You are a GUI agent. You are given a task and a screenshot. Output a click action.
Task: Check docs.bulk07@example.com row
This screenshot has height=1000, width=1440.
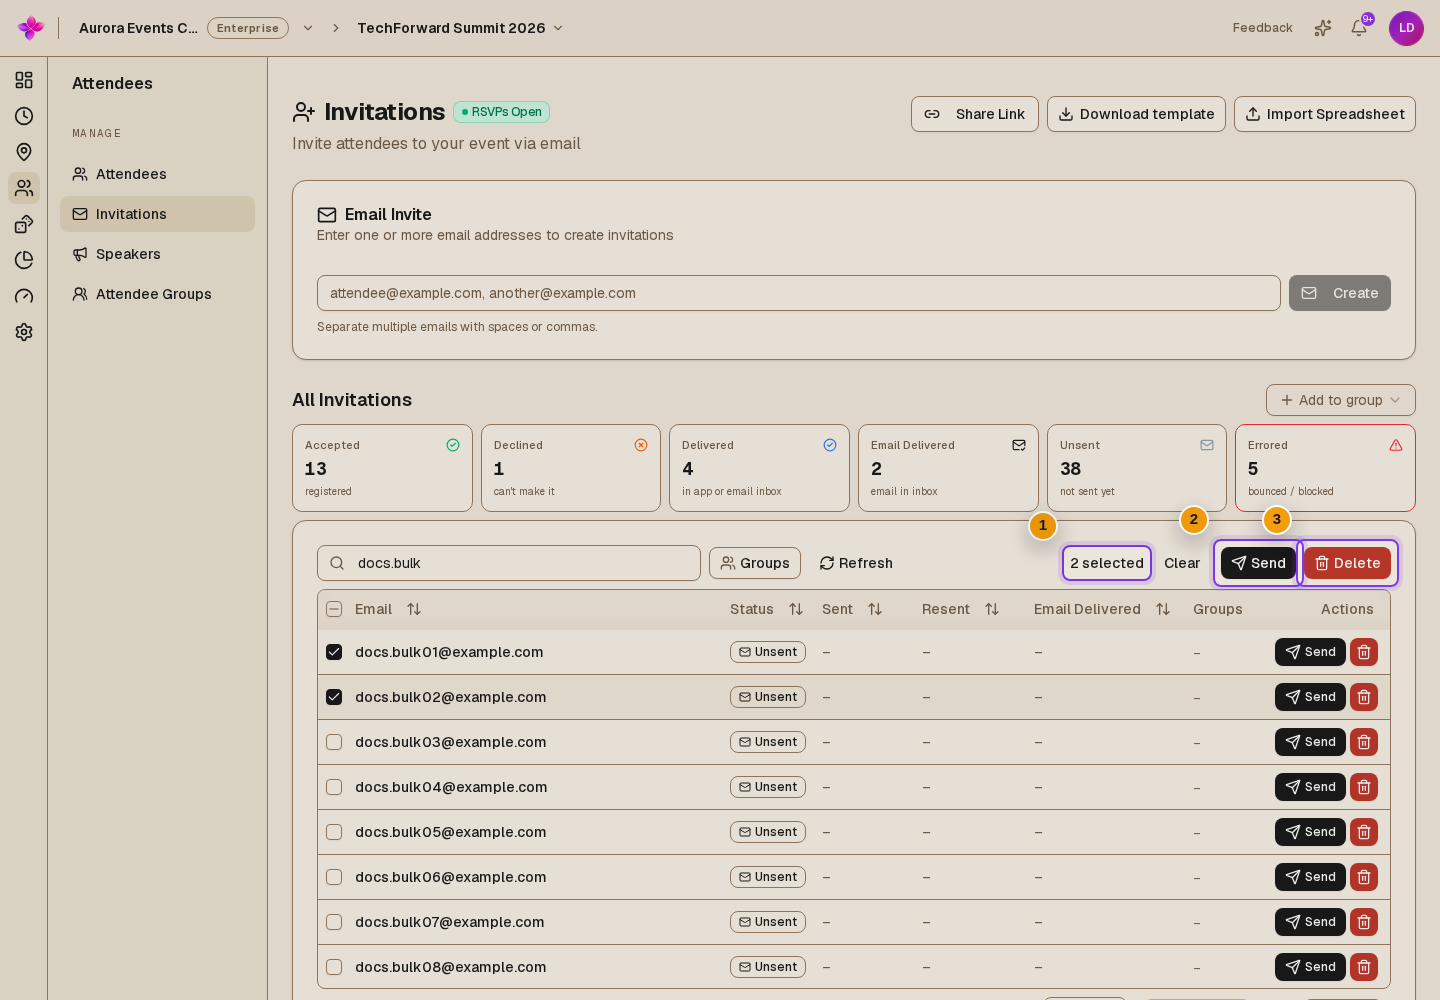[334, 922]
